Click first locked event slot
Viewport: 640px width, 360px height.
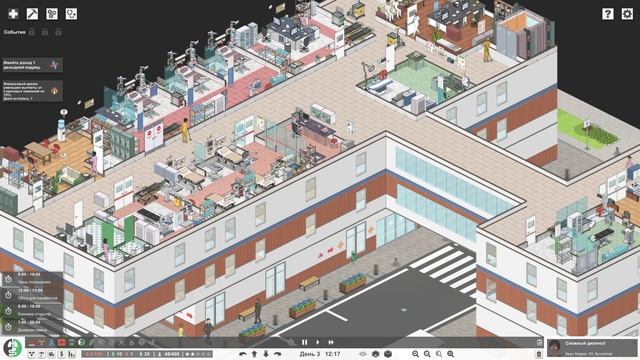(32, 32)
